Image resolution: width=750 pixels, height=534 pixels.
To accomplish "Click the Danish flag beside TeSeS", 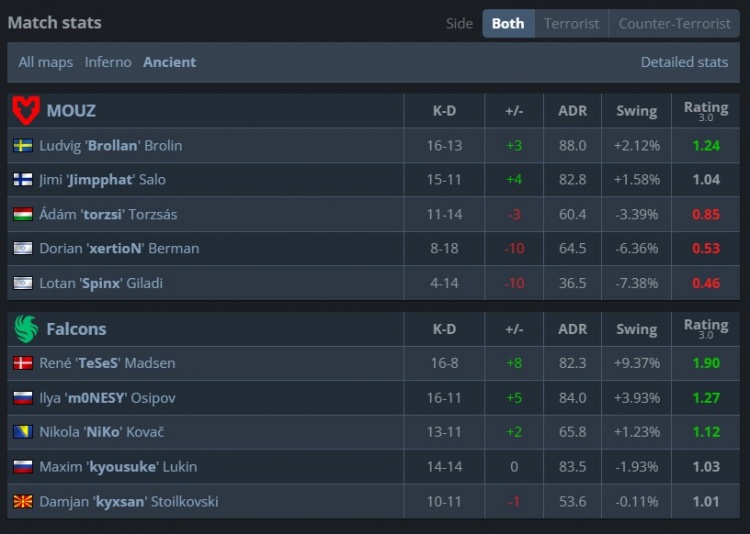I will (23, 363).
